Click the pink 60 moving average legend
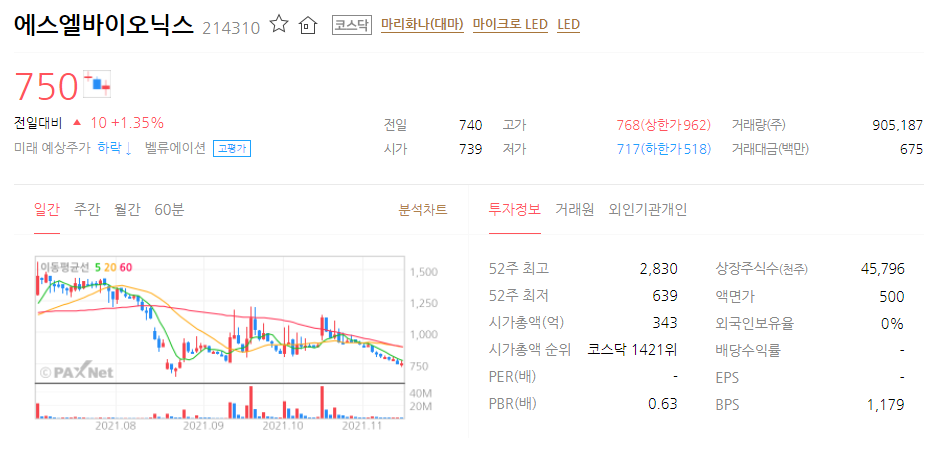936x452 pixels. 125,267
